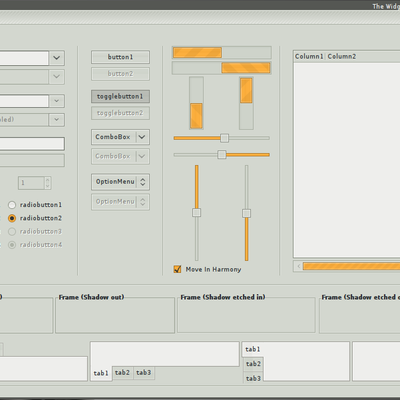
Task: Click the second horizontal progress bar
Action: [222, 68]
